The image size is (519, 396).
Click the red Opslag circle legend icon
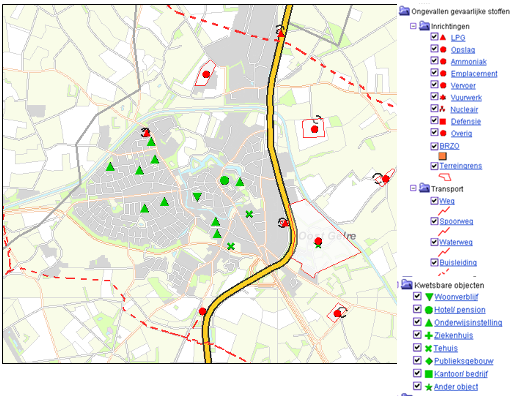(x=443, y=50)
